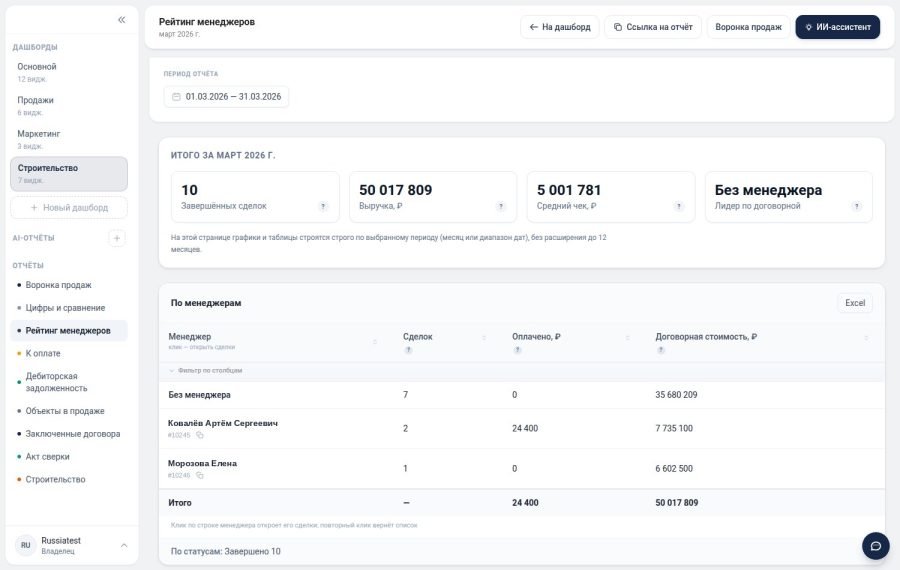The height and width of the screenshot is (570, 900).
Task: Click the Без менеджера leader card
Action: [789, 197]
